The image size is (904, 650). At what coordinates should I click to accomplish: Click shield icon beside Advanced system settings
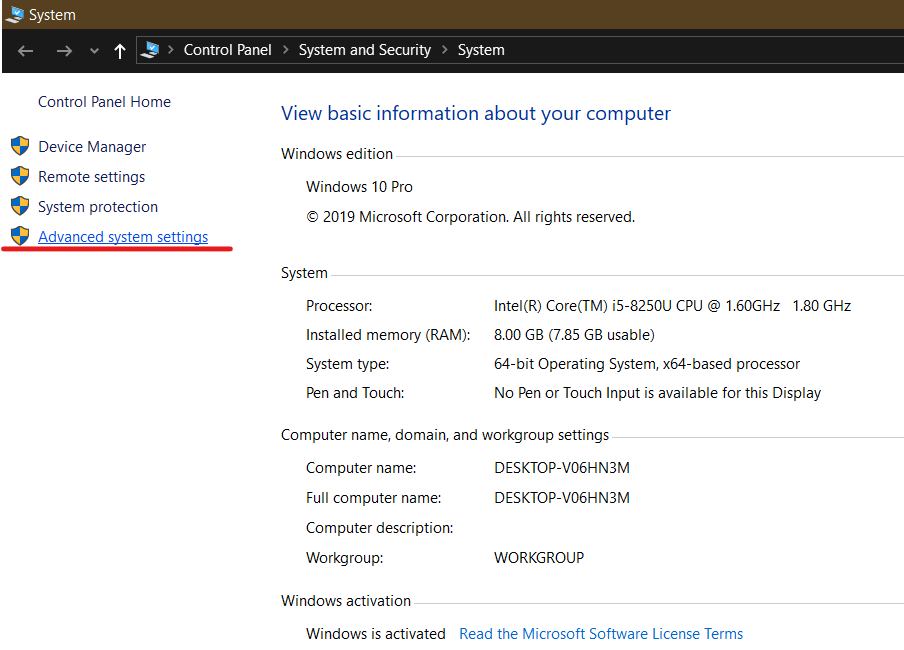point(20,236)
